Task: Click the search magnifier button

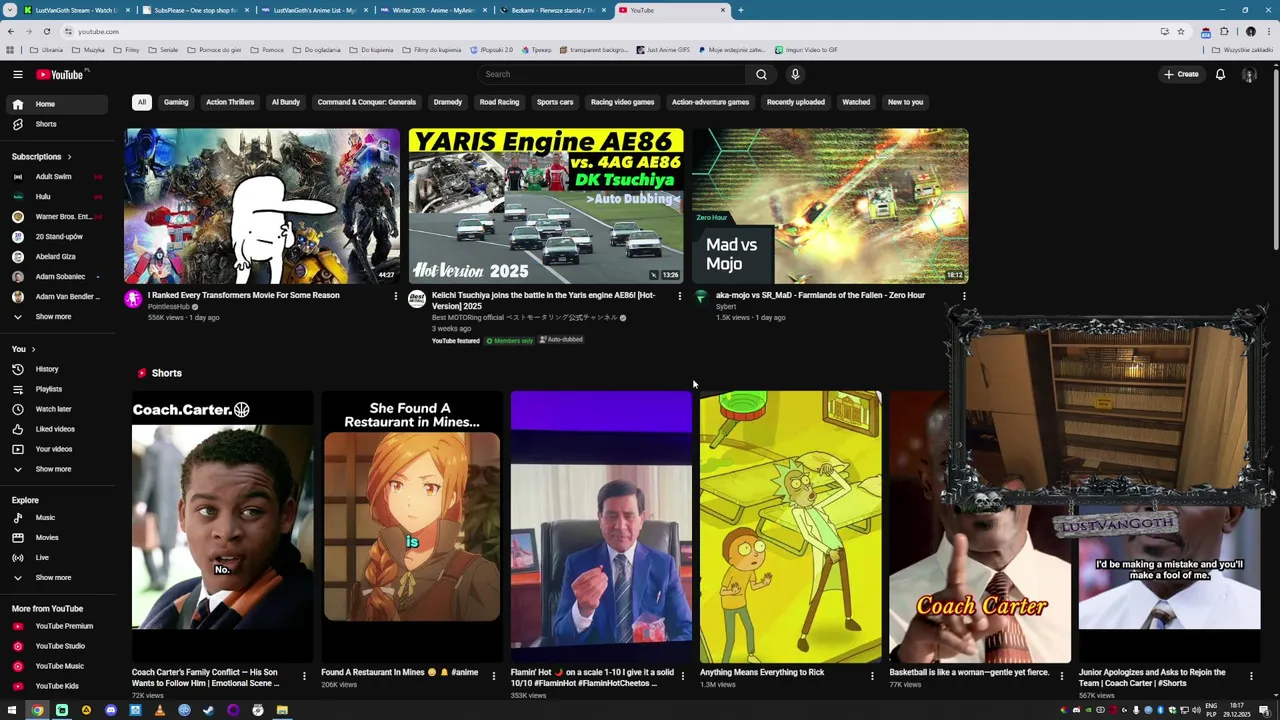Action: point(761,74)
